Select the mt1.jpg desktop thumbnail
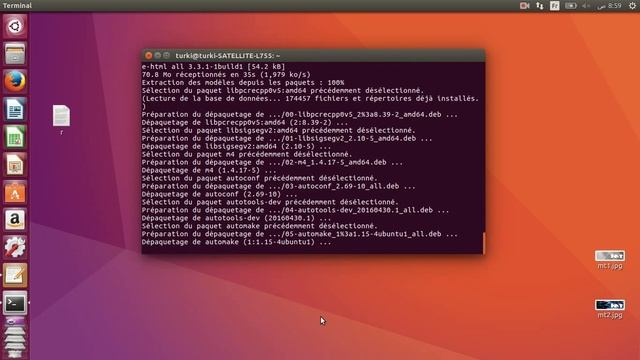This screenshot has width=640, height=360. [610, 260]
